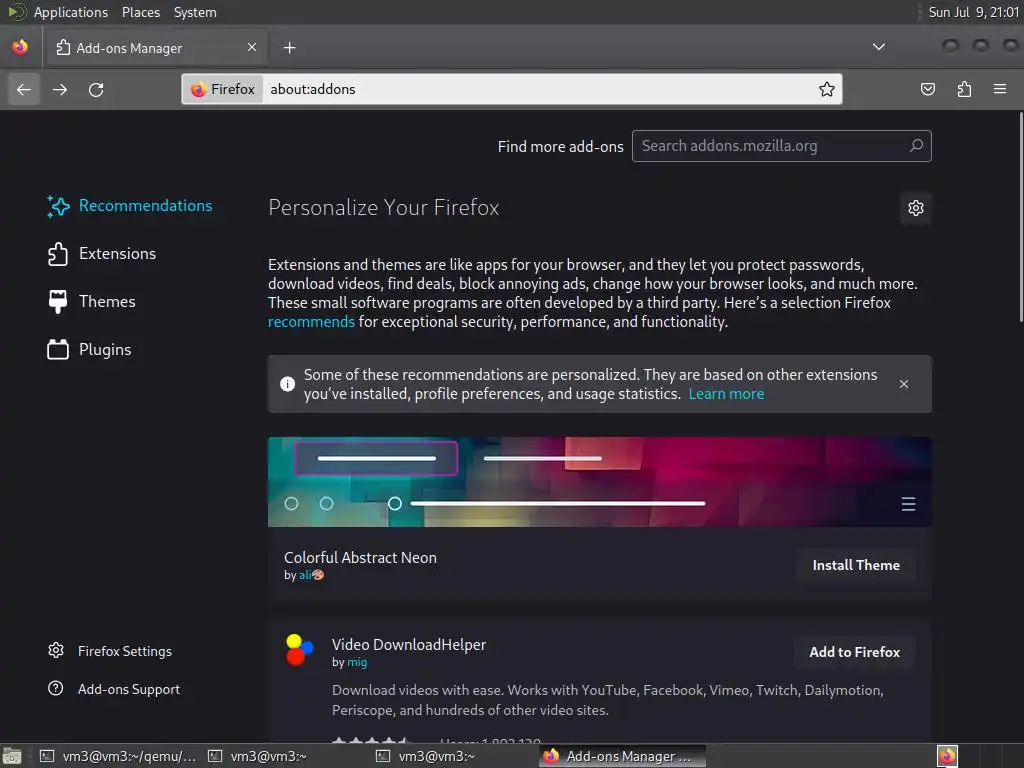Click the clock showing Sun Jul 9, 21:01

coord(974,12)
